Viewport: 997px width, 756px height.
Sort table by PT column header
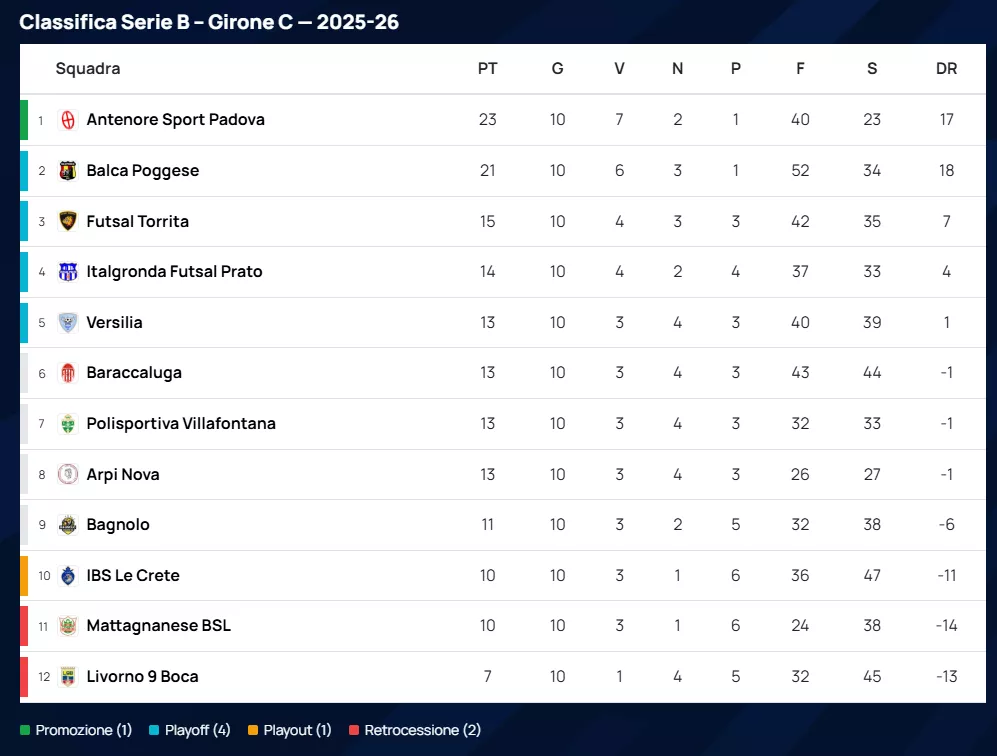pos(487,69)
